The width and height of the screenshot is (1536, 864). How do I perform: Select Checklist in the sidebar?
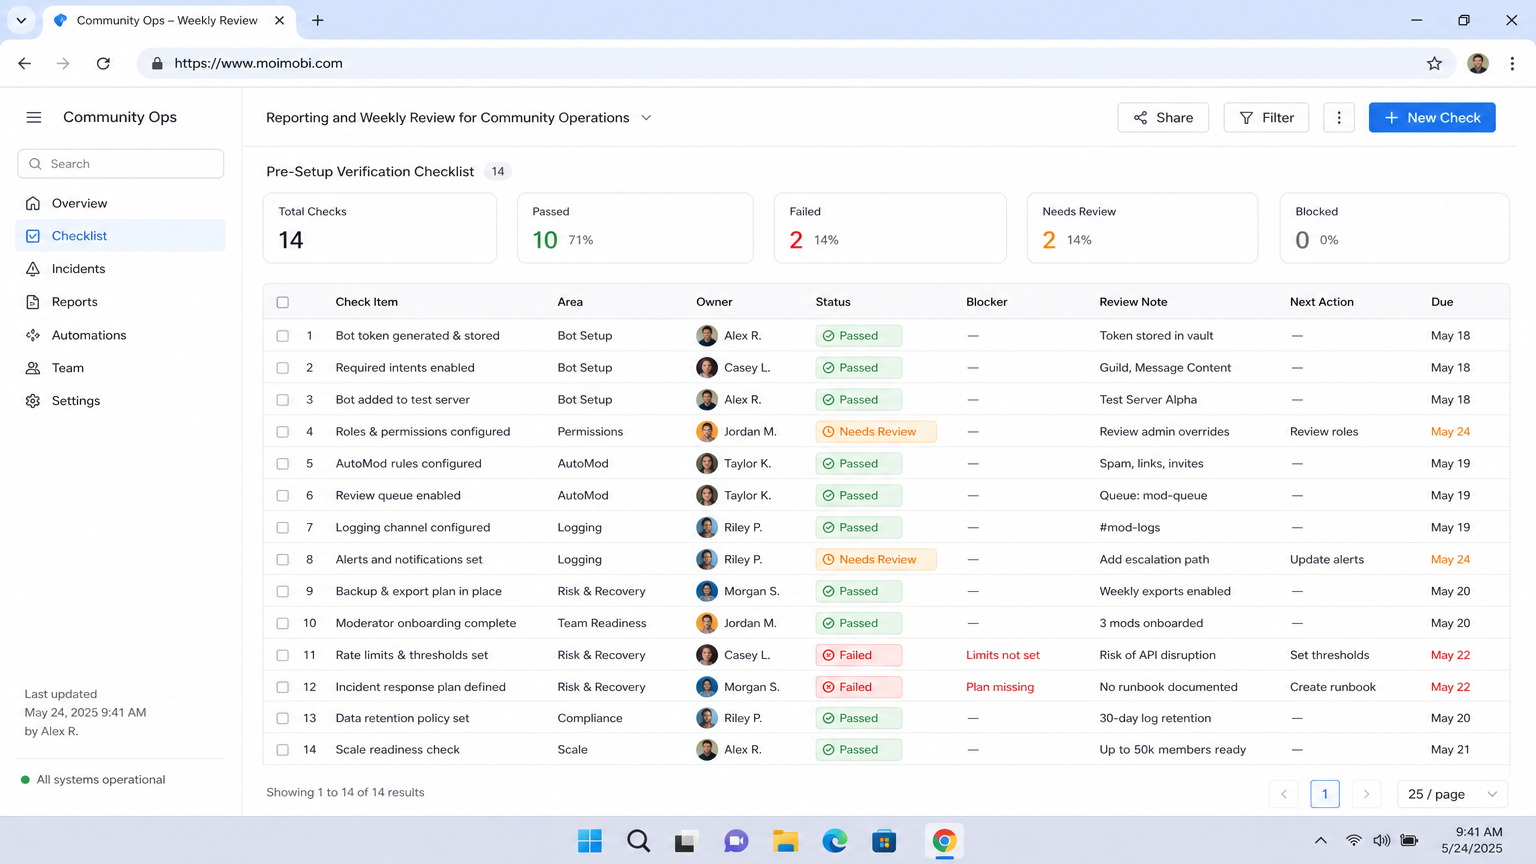pos(121,236)
